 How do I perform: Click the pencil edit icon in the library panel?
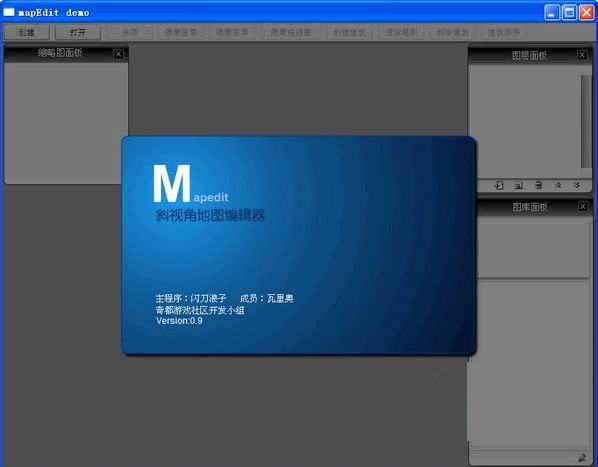(582, 457)
